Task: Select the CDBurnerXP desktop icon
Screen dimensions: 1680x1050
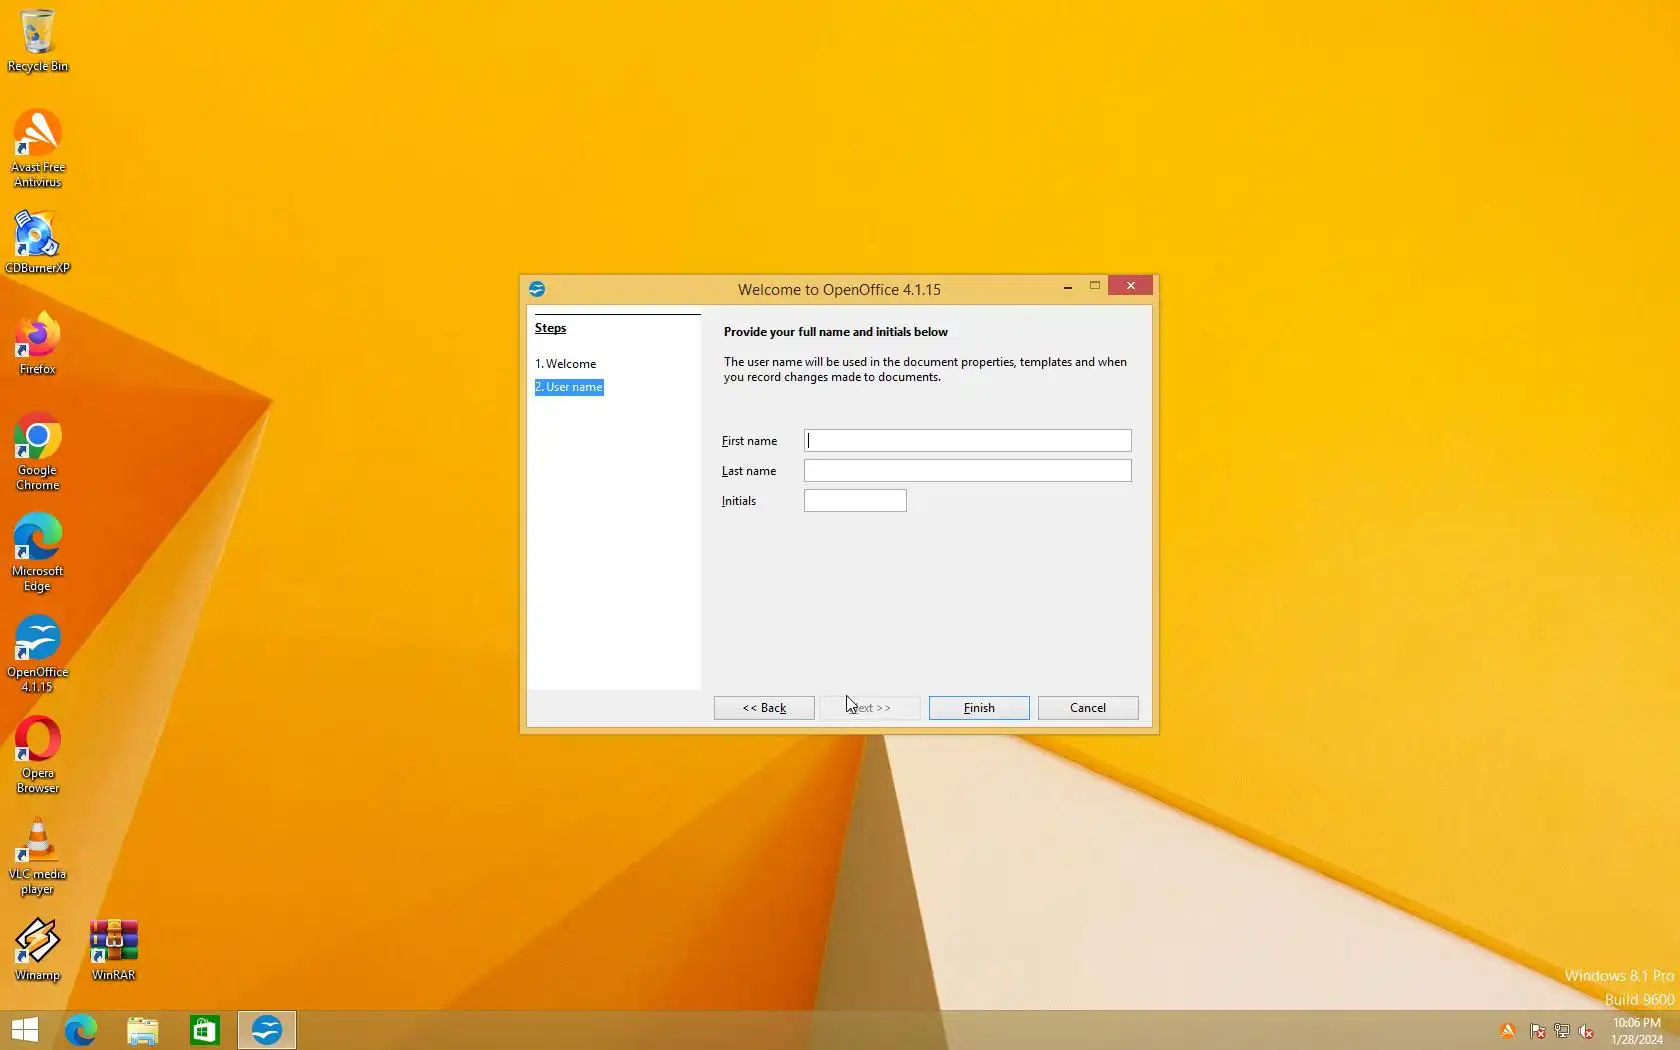Action: click(x=38, y=242)
